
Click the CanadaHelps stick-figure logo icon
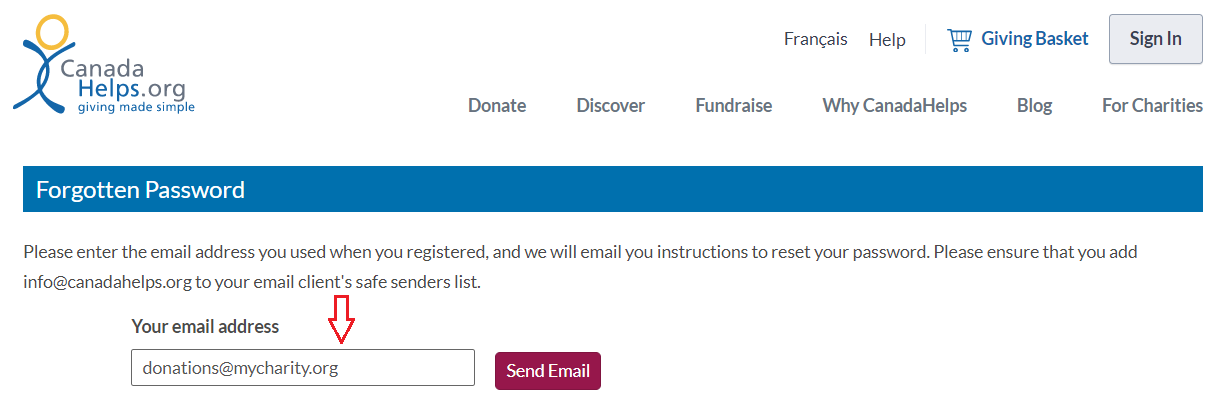[44, 65]
